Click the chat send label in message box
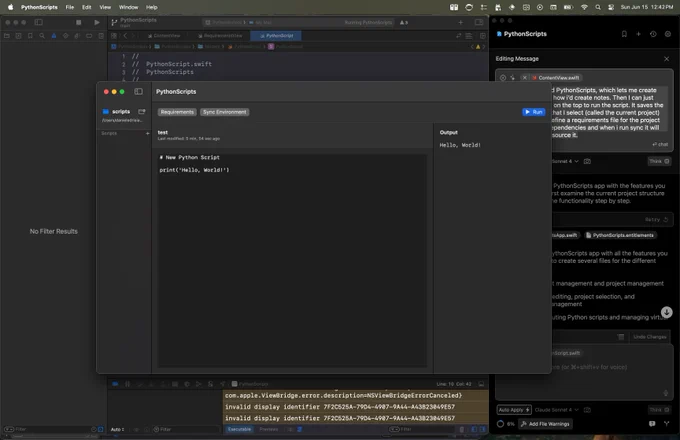680x440 pixels. 660,144
